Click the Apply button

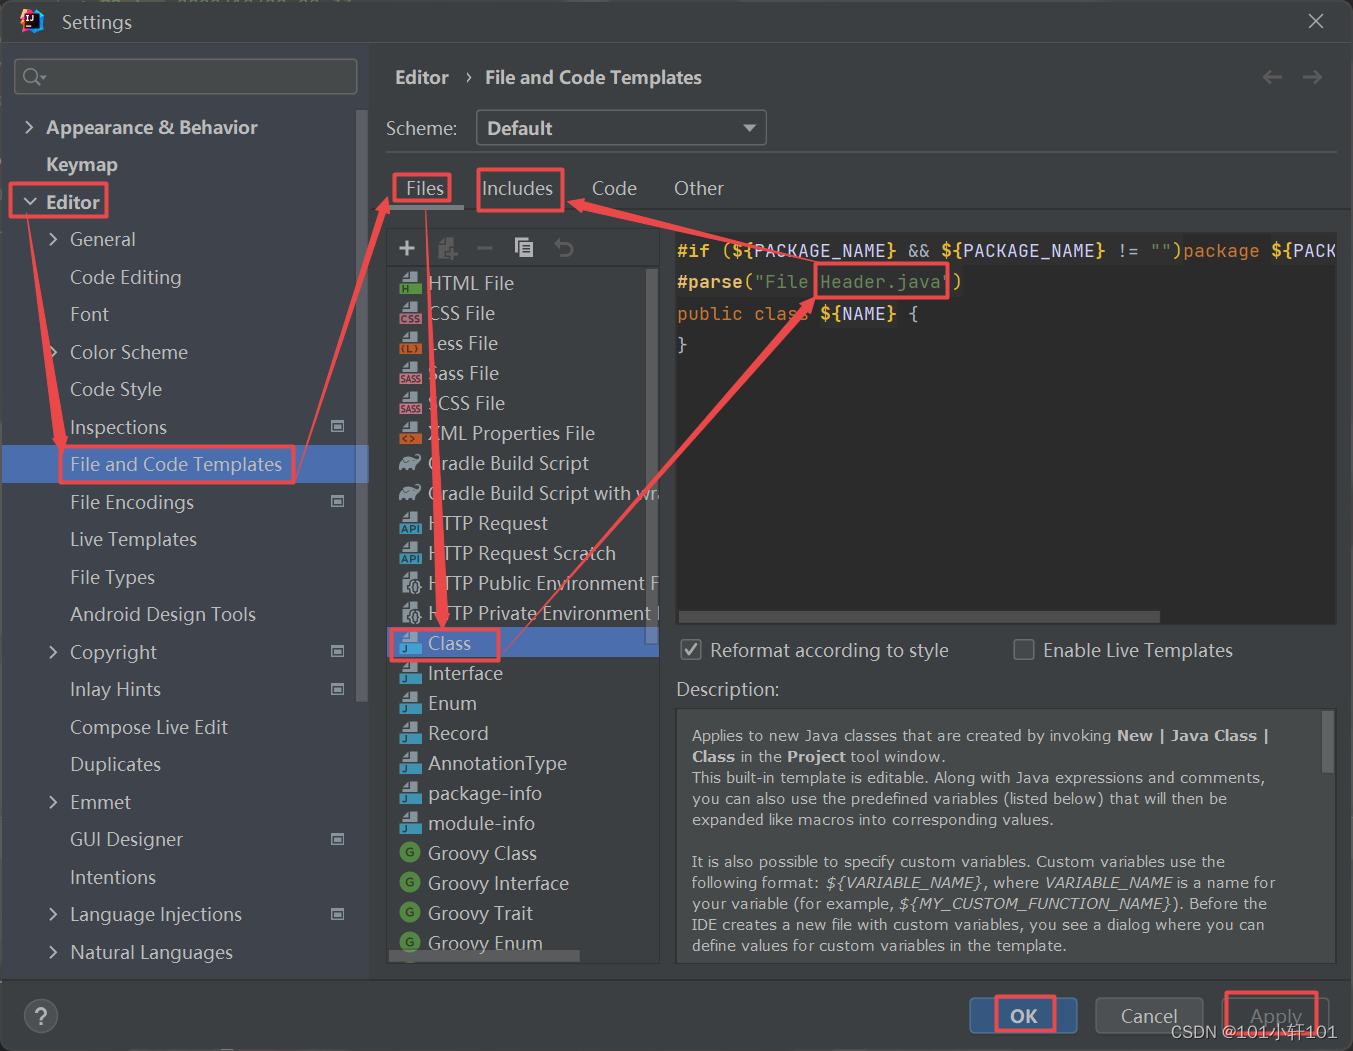coord(1276,1016)
